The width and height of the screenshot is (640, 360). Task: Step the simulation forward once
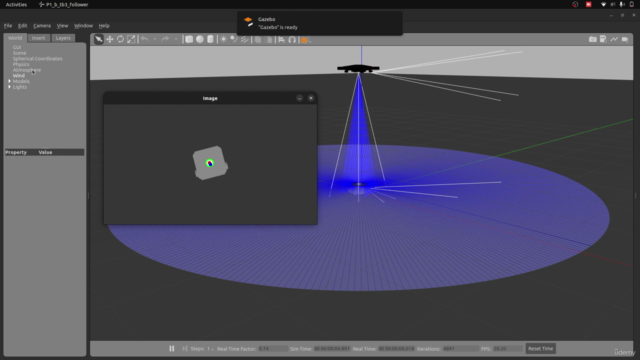pyautogui.click(x=184, y=349)
